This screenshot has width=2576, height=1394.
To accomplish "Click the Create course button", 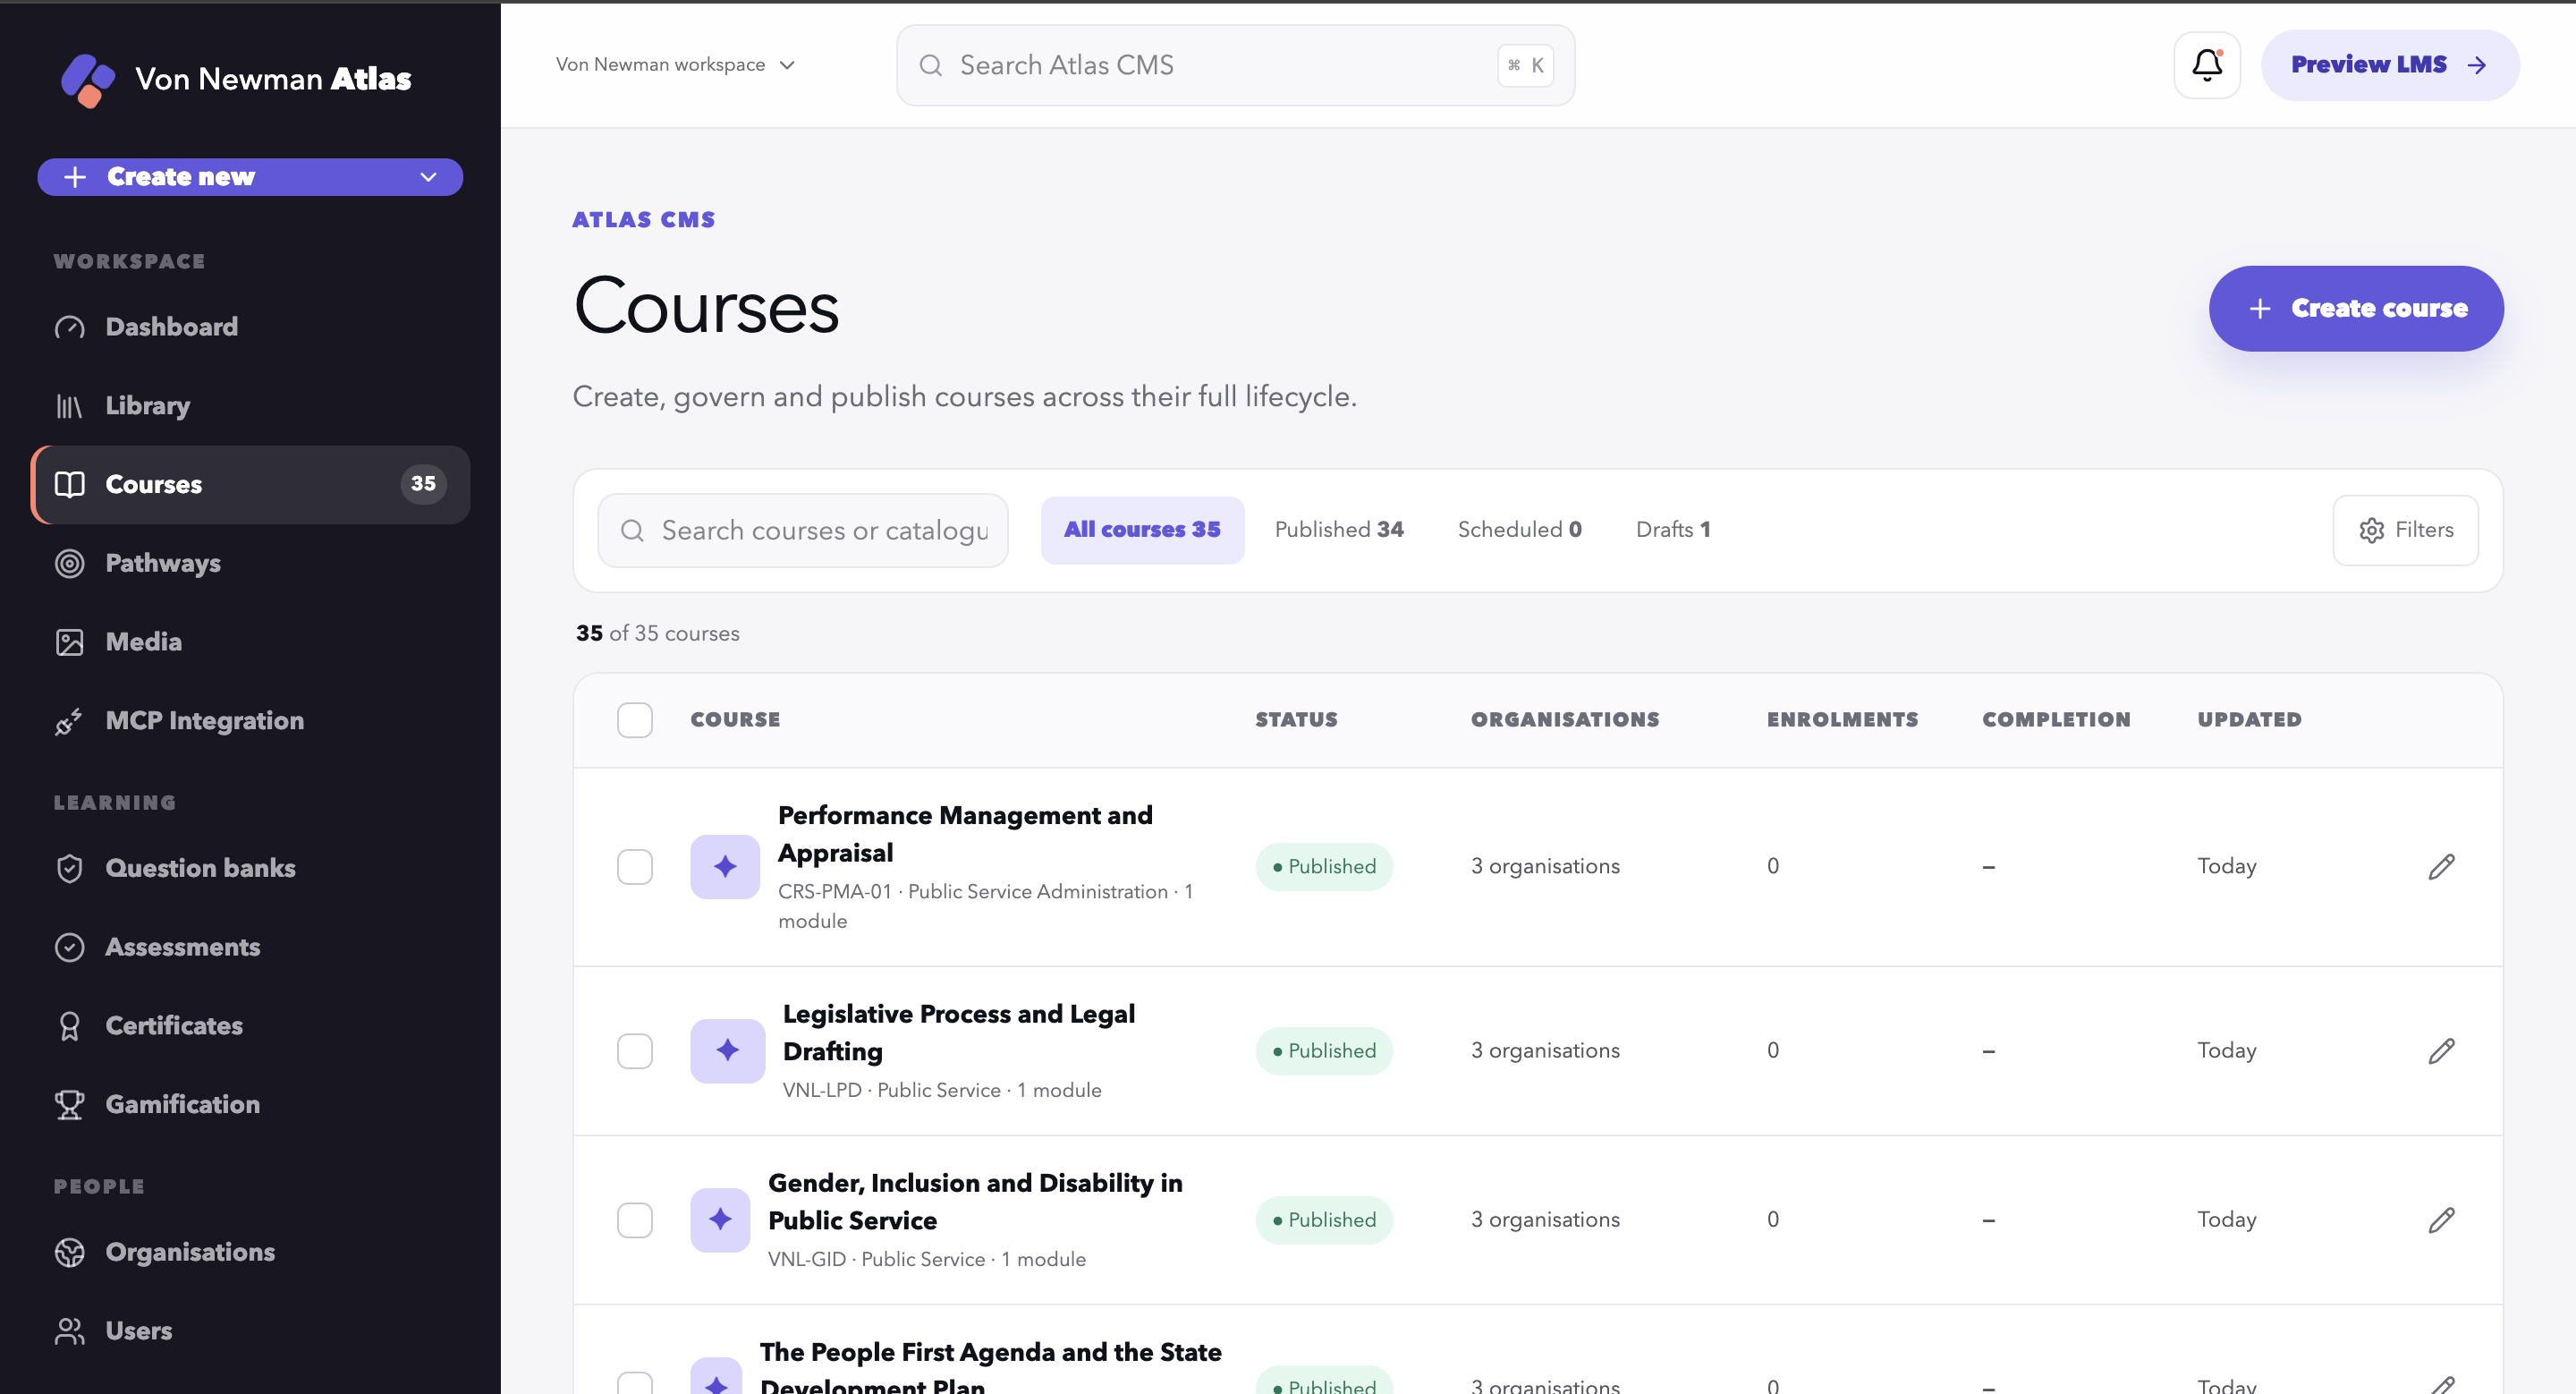I will pos(2356,309).
